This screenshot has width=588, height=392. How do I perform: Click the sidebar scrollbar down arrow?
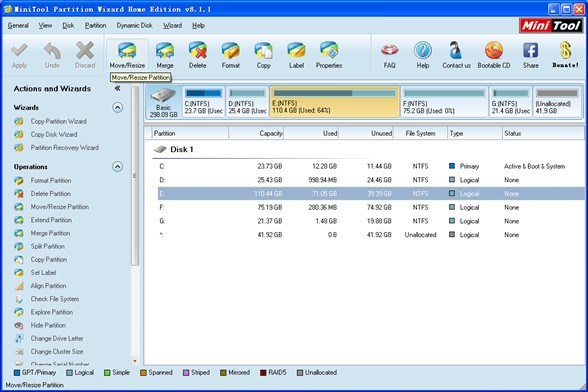pos(135,361)
